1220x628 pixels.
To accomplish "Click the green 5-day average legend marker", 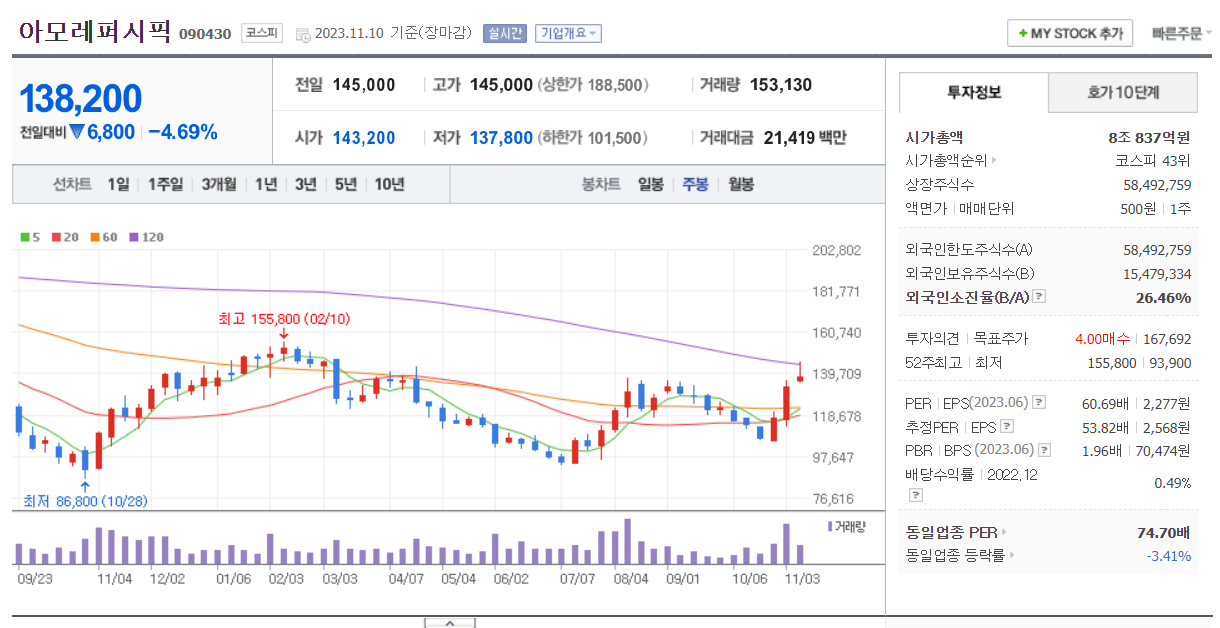I will tap(24, 237).
